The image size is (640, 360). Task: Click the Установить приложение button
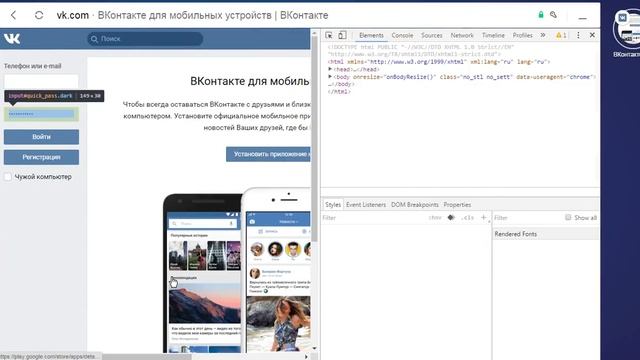[269, 154]
